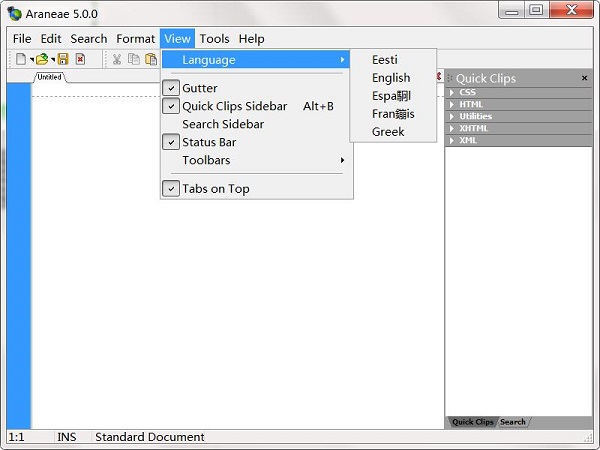Viewport: 600px width, 450px height.
Task: Open the File menu
Action: click(22, 39)
